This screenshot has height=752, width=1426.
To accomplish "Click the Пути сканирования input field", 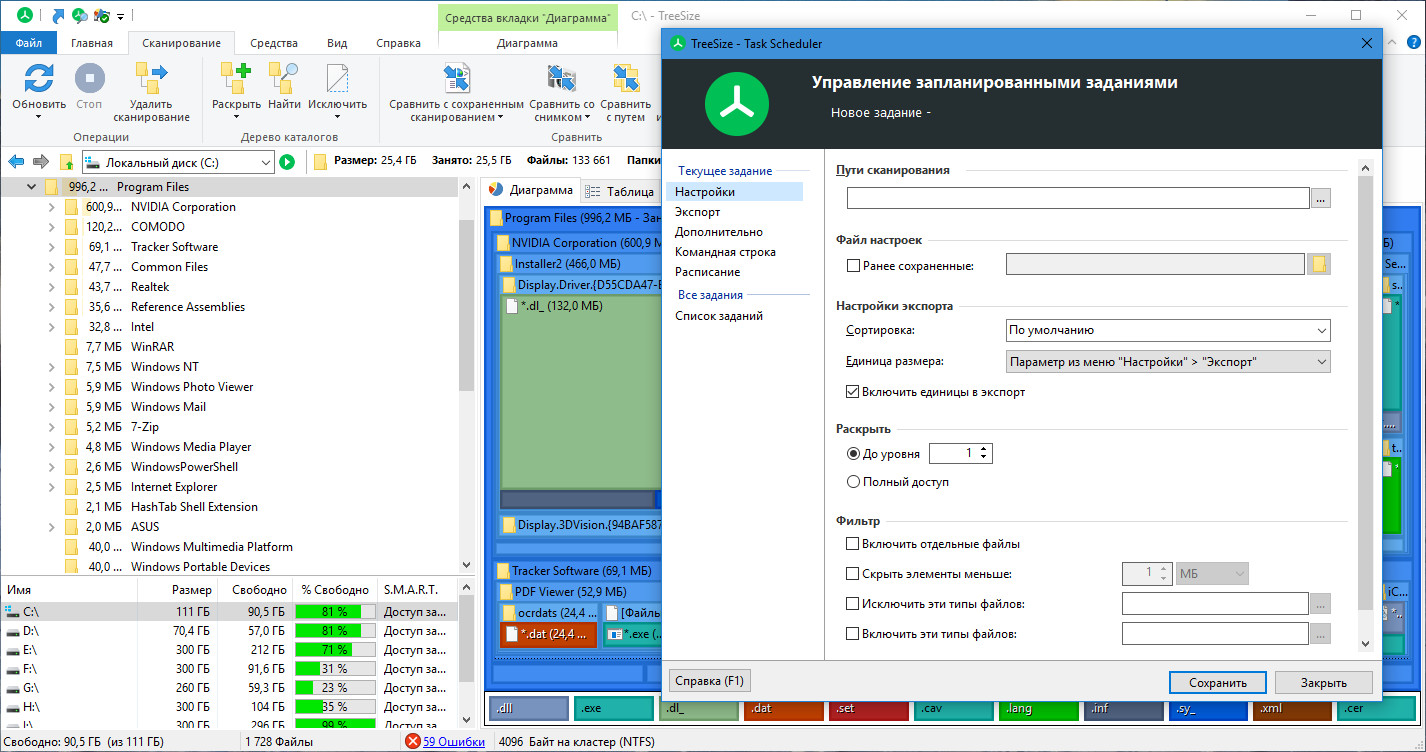I will pyautogui.click(x=1077, y=199).
